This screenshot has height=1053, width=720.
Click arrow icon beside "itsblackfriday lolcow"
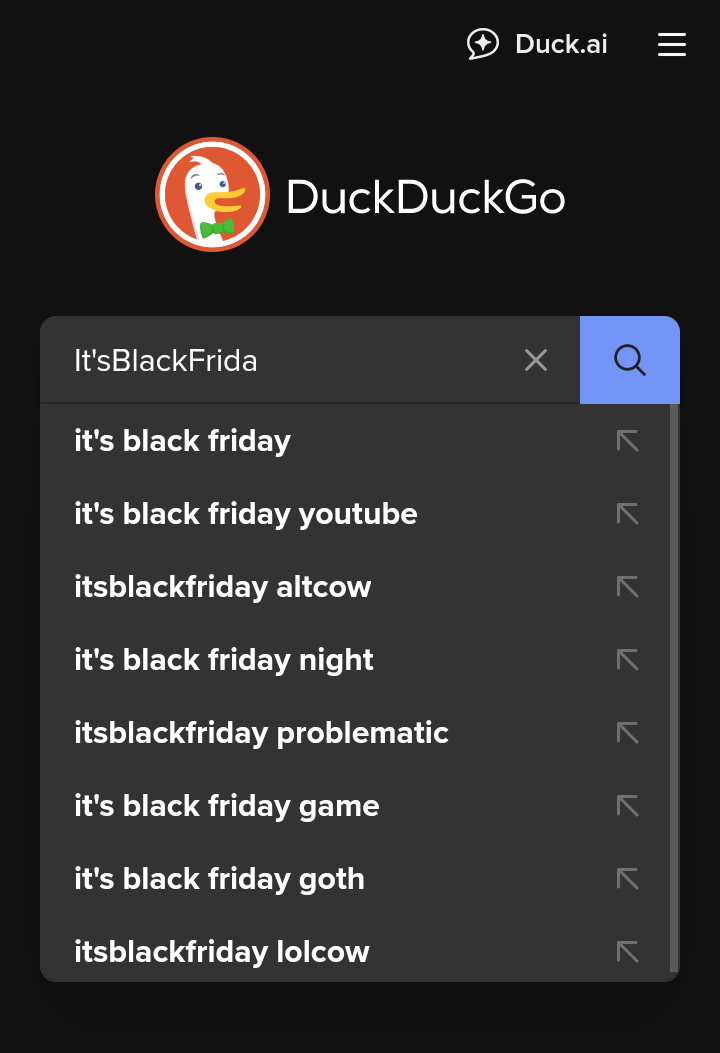click(x=627, y=952)
